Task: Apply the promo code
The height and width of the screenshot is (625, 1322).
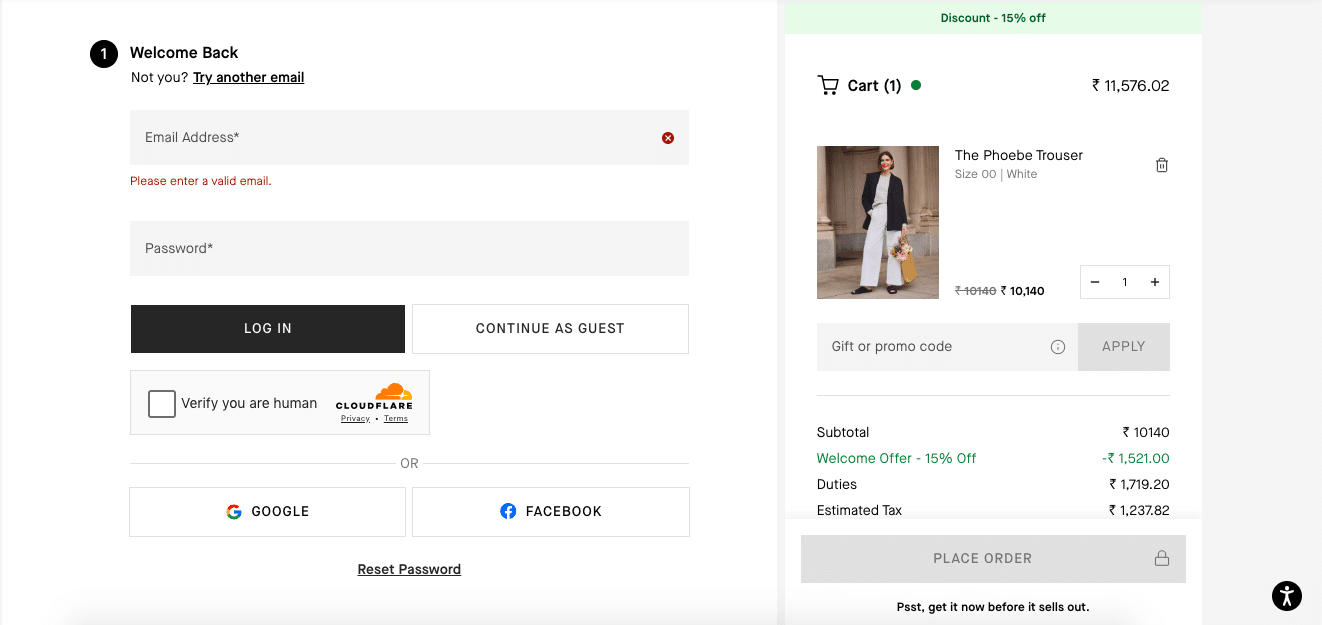Action: tap(1123, 347)
